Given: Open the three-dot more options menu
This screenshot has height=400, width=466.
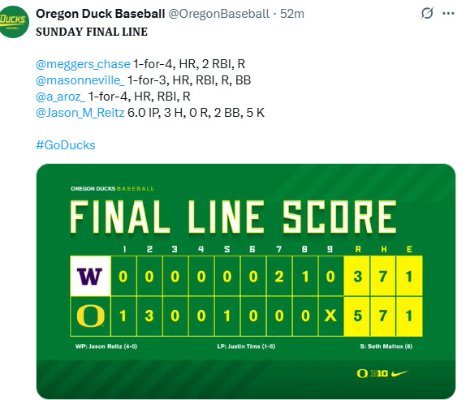Looking at the screenshot, I should (448, 13).
